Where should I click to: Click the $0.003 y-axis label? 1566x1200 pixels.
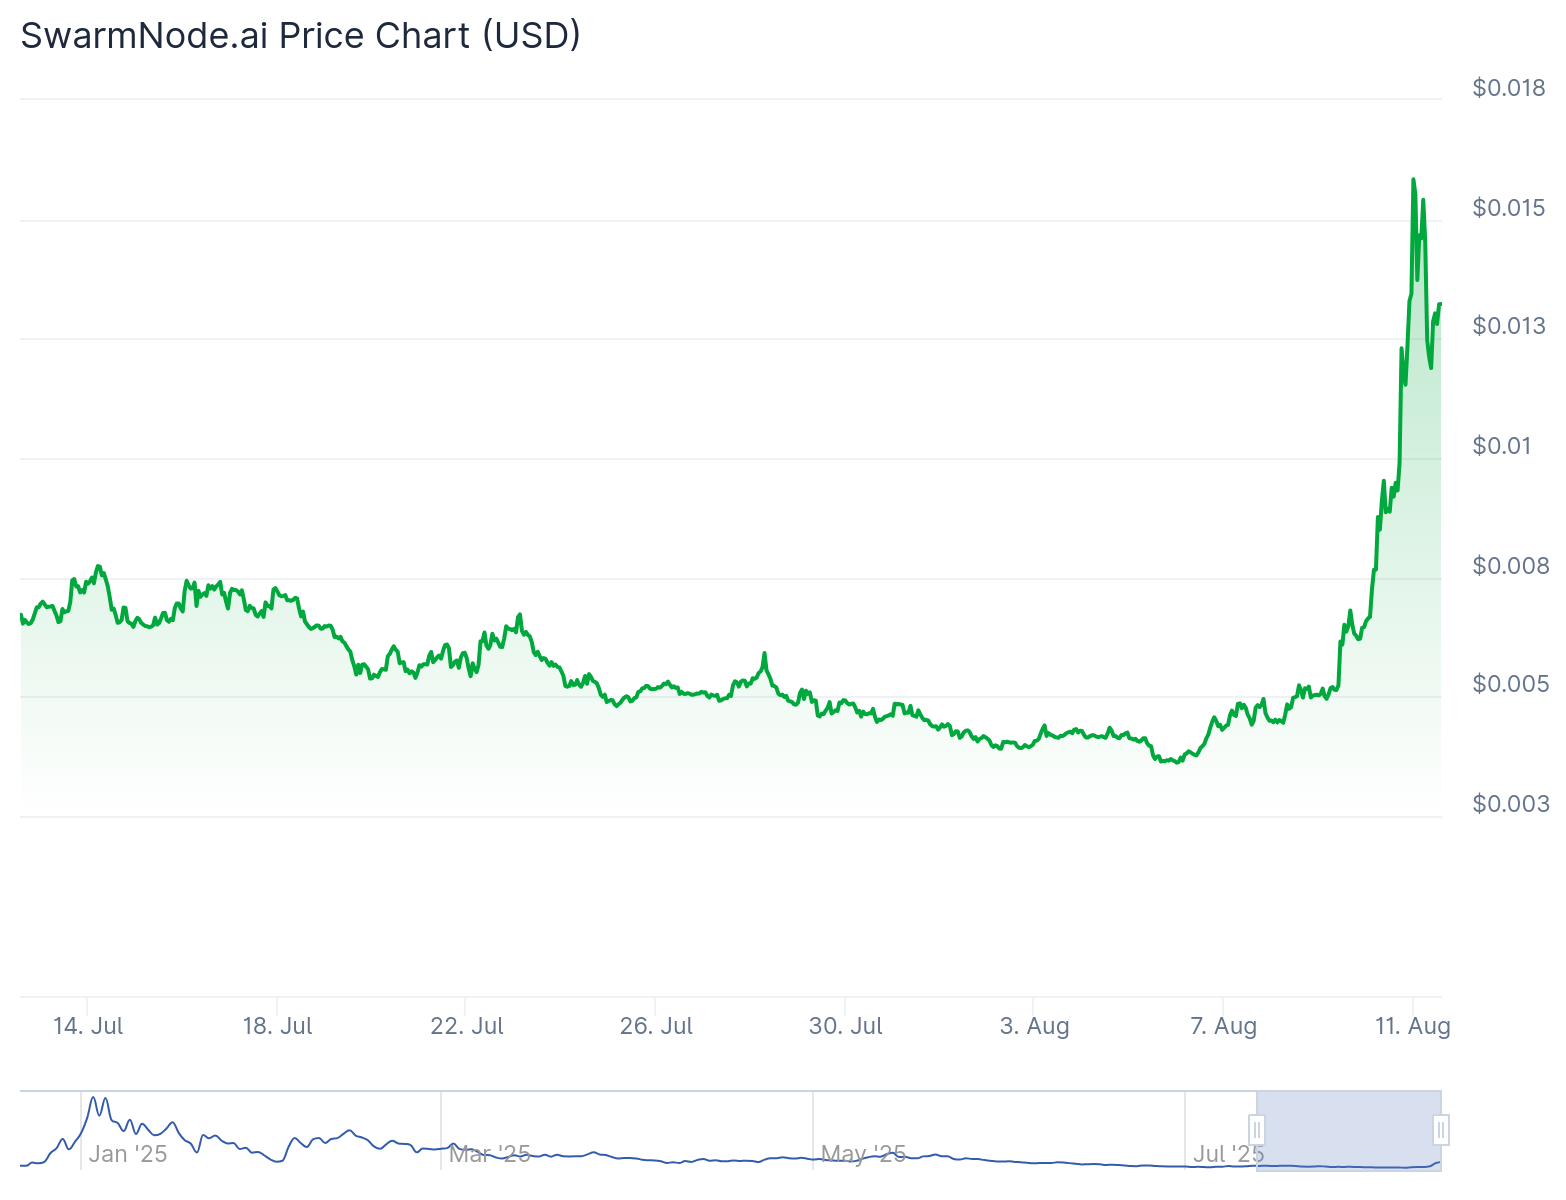pyautogui.click(x=1509, y=804)
